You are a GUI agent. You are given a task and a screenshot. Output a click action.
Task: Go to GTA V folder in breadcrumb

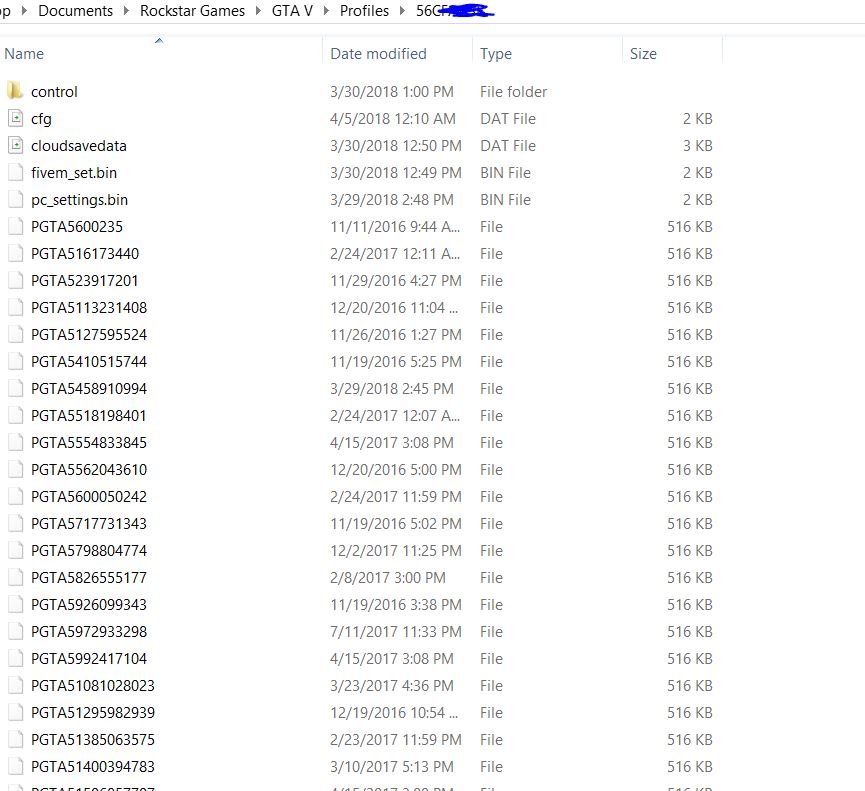click(292, 10)
